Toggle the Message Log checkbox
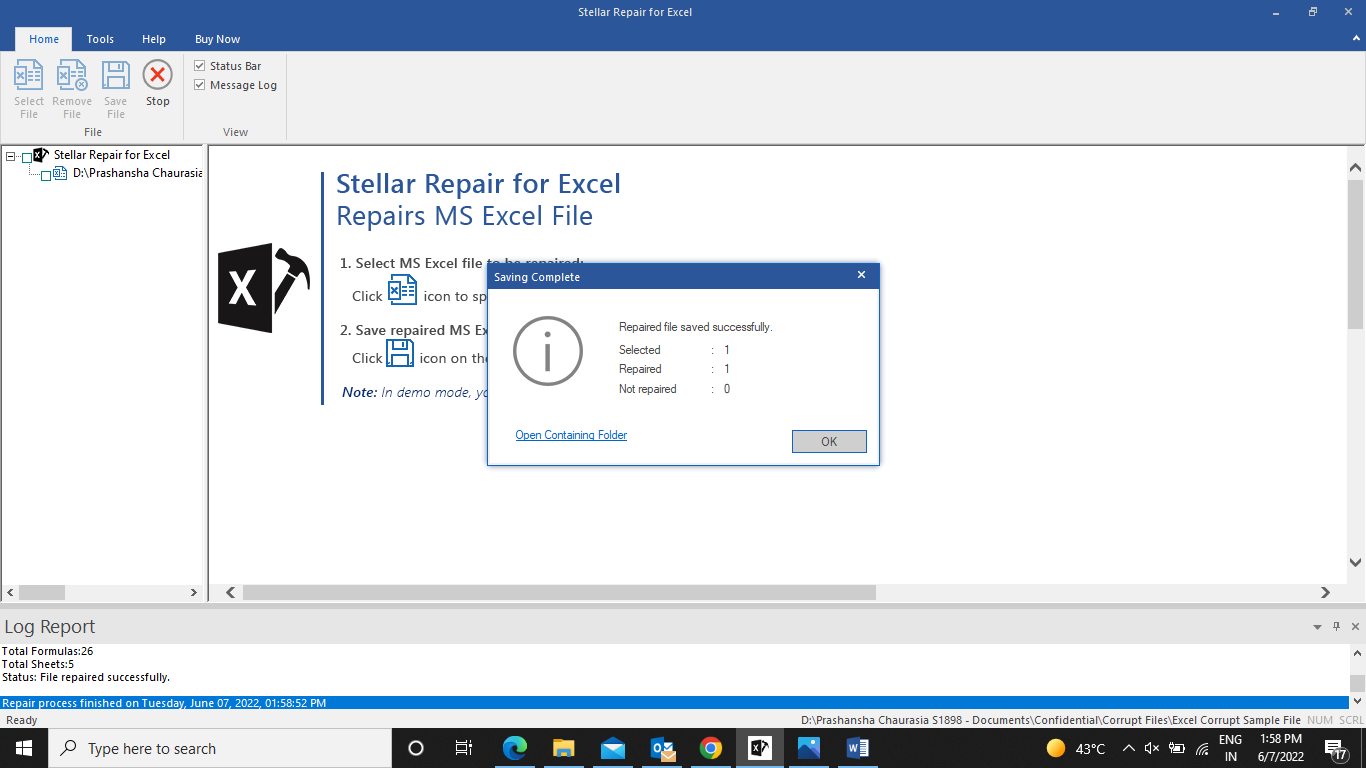The height and width of the screenshot is (768, 1366). pos(200,85)
